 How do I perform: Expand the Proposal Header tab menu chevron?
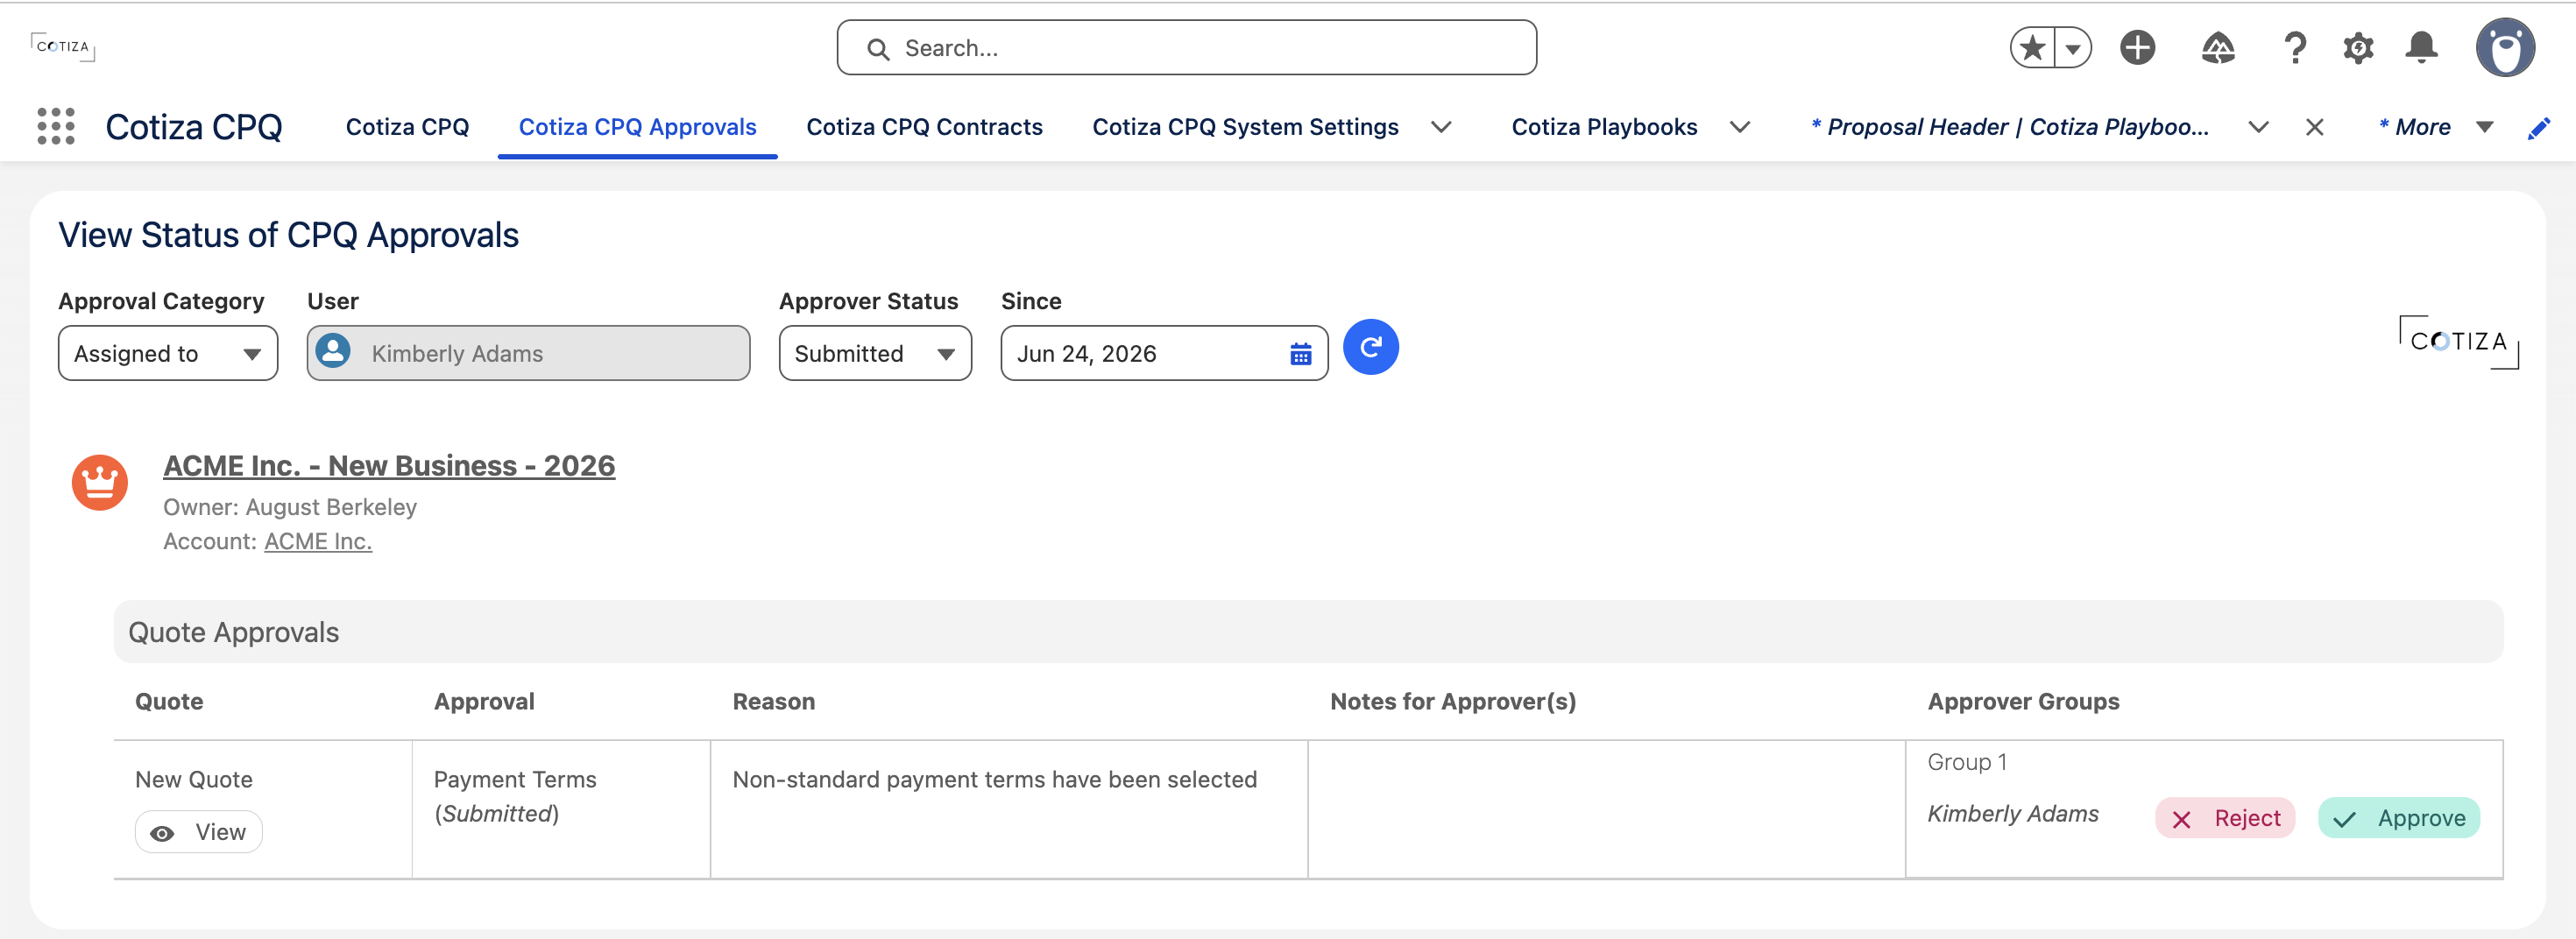2257,127
